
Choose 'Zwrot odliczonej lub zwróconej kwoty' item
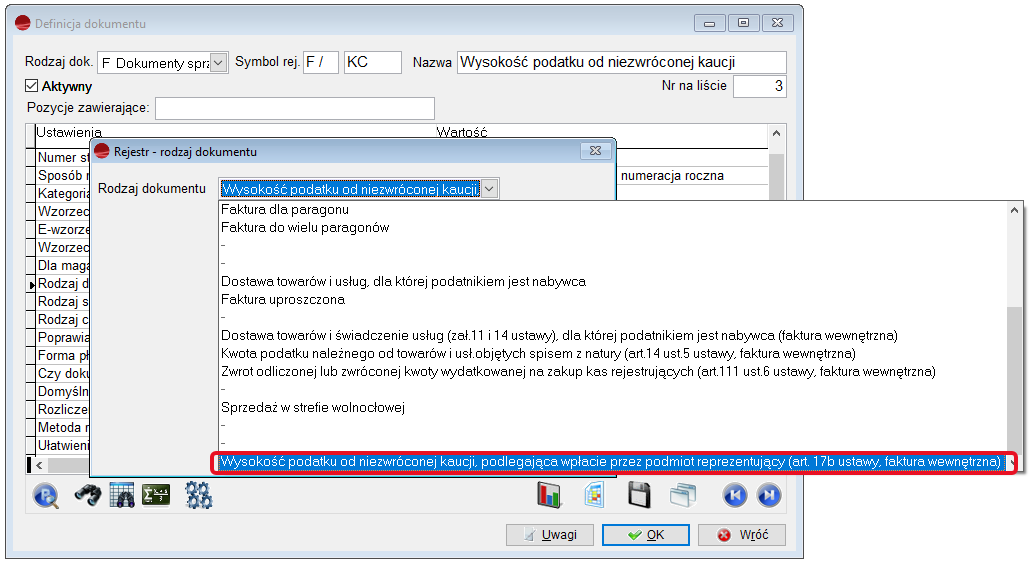(578, 372)
